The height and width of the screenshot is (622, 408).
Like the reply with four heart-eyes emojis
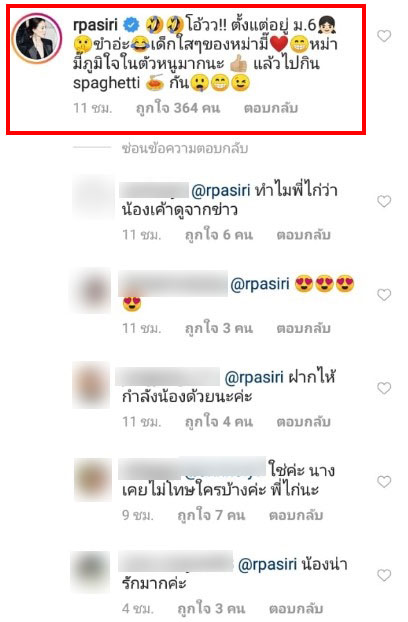(384, 295)
